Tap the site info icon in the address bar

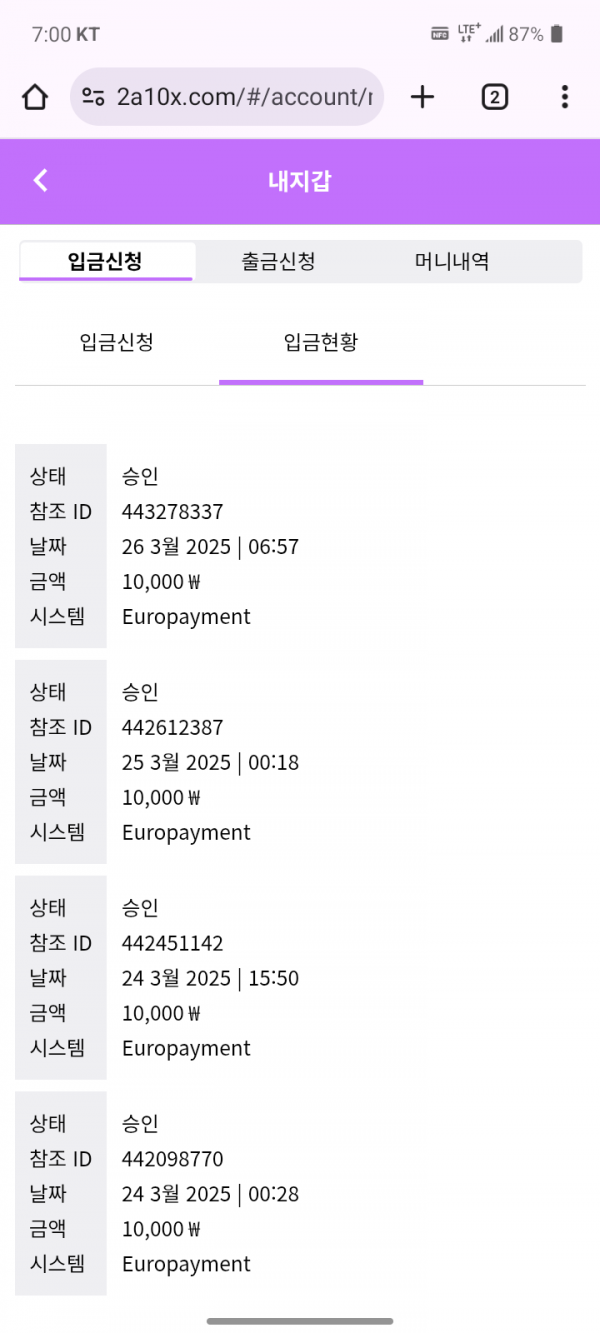coord(94,97)
